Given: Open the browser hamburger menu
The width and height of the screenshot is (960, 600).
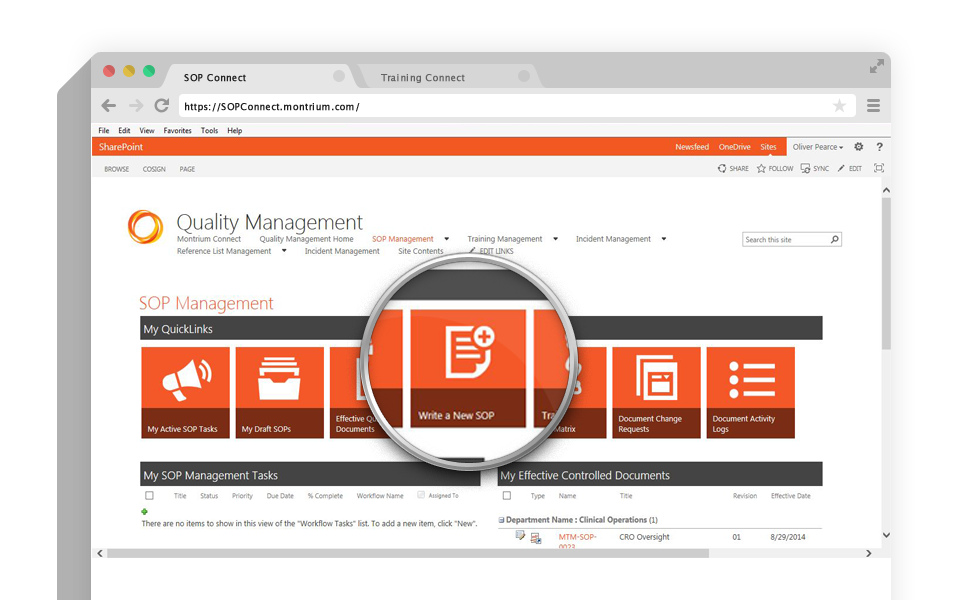Looking at the screenshot, I should 873,106.
